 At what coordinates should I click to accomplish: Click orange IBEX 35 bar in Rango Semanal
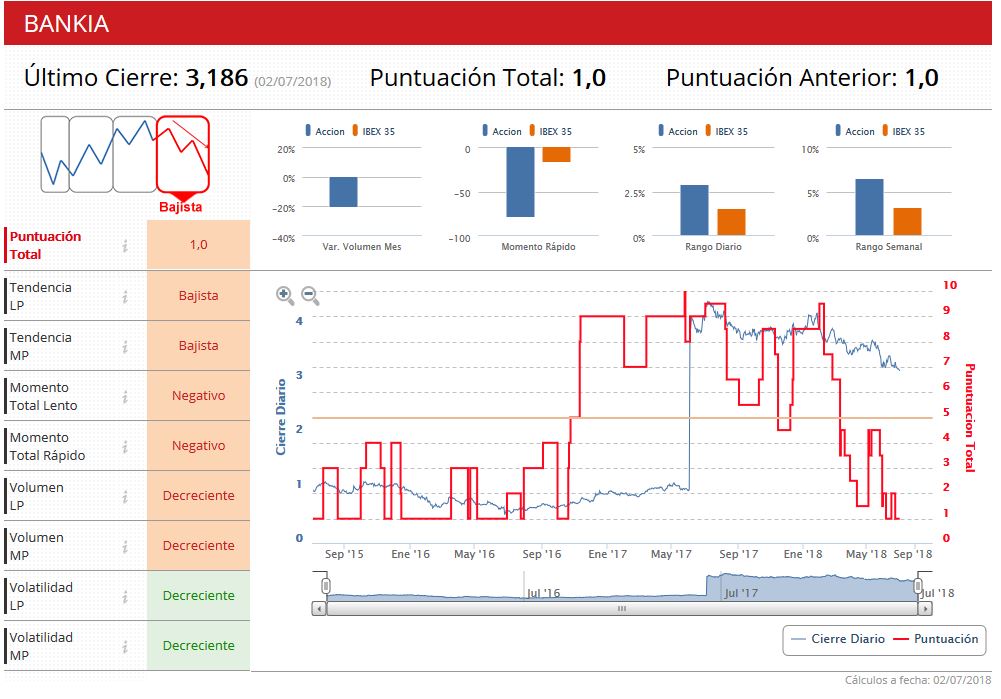(907, 222)
